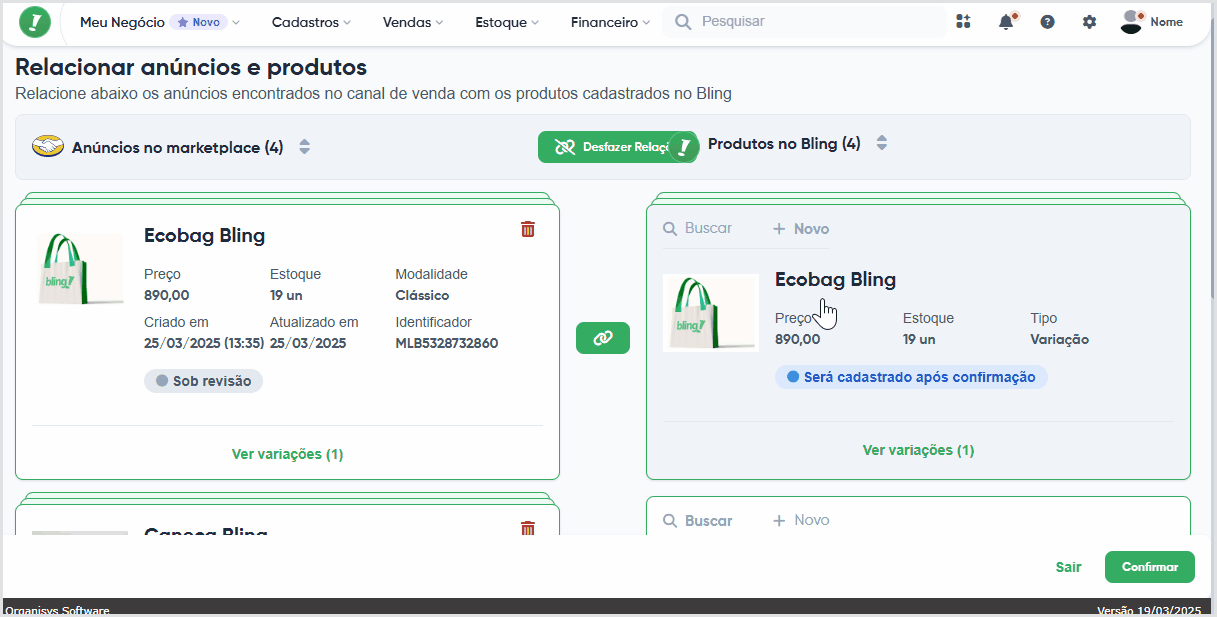
Task: Click the Desfazer Relação button
Action: pyautogui.click(x=617, y=147)
